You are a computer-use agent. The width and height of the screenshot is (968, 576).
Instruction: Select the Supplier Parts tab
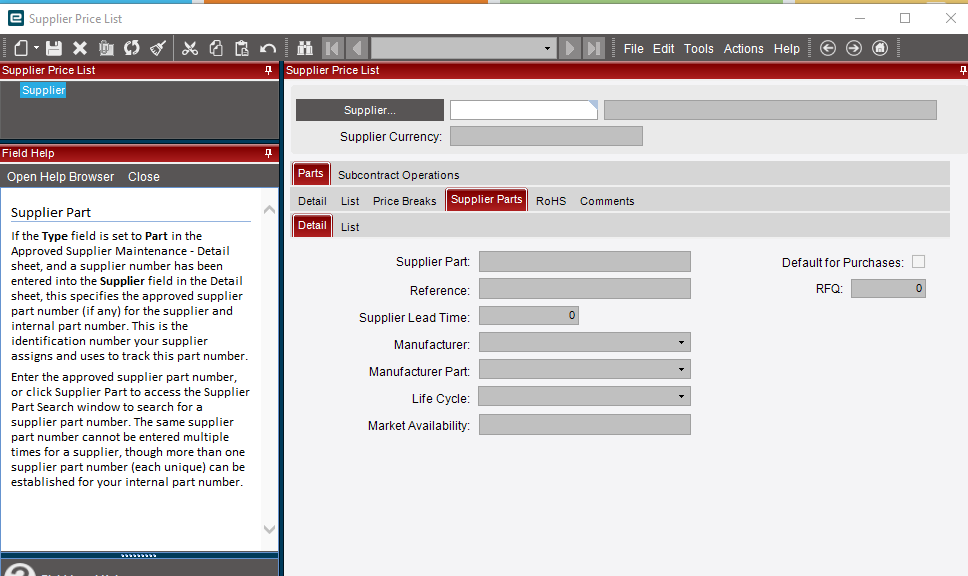pos(486,199)
